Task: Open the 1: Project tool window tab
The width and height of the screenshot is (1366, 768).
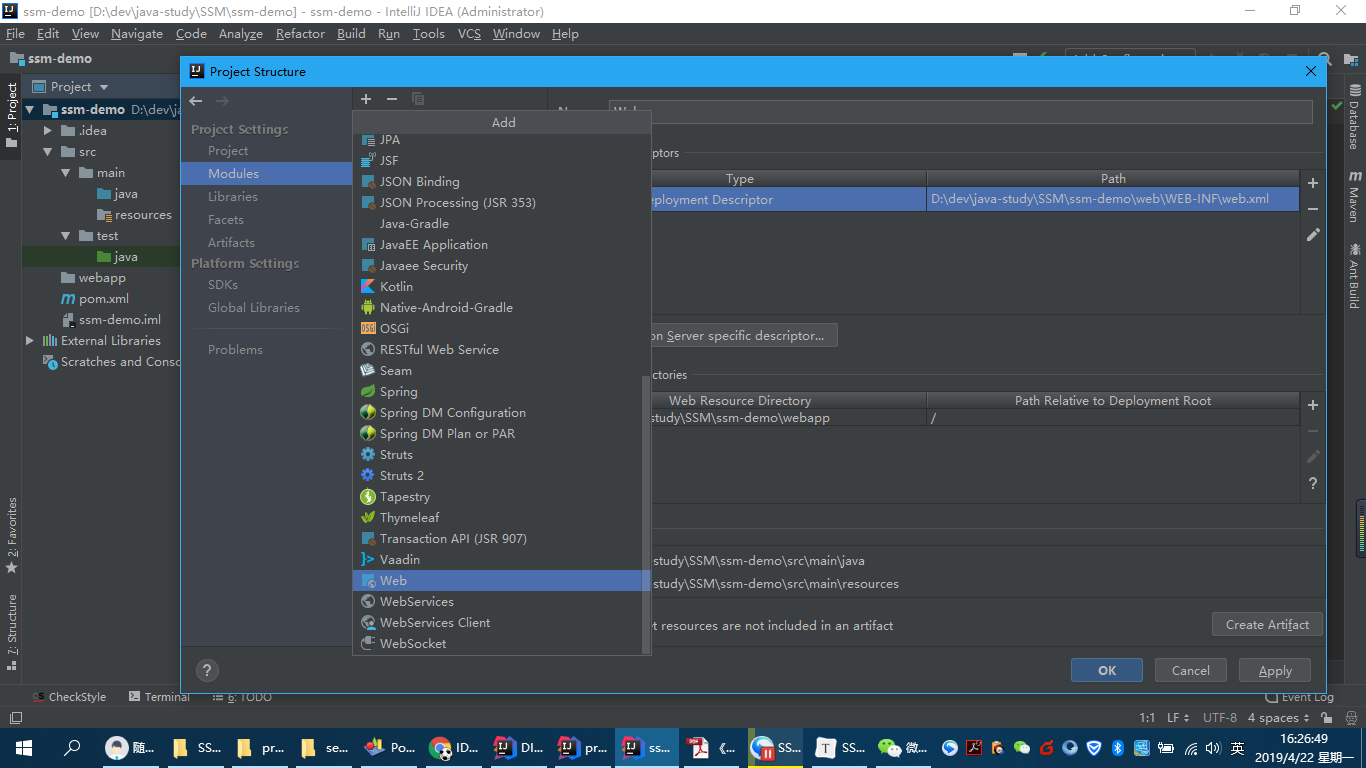Action: click(x=12, y=115)
